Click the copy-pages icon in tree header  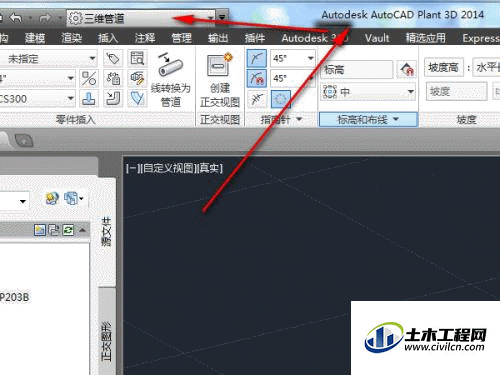(54, 230)
